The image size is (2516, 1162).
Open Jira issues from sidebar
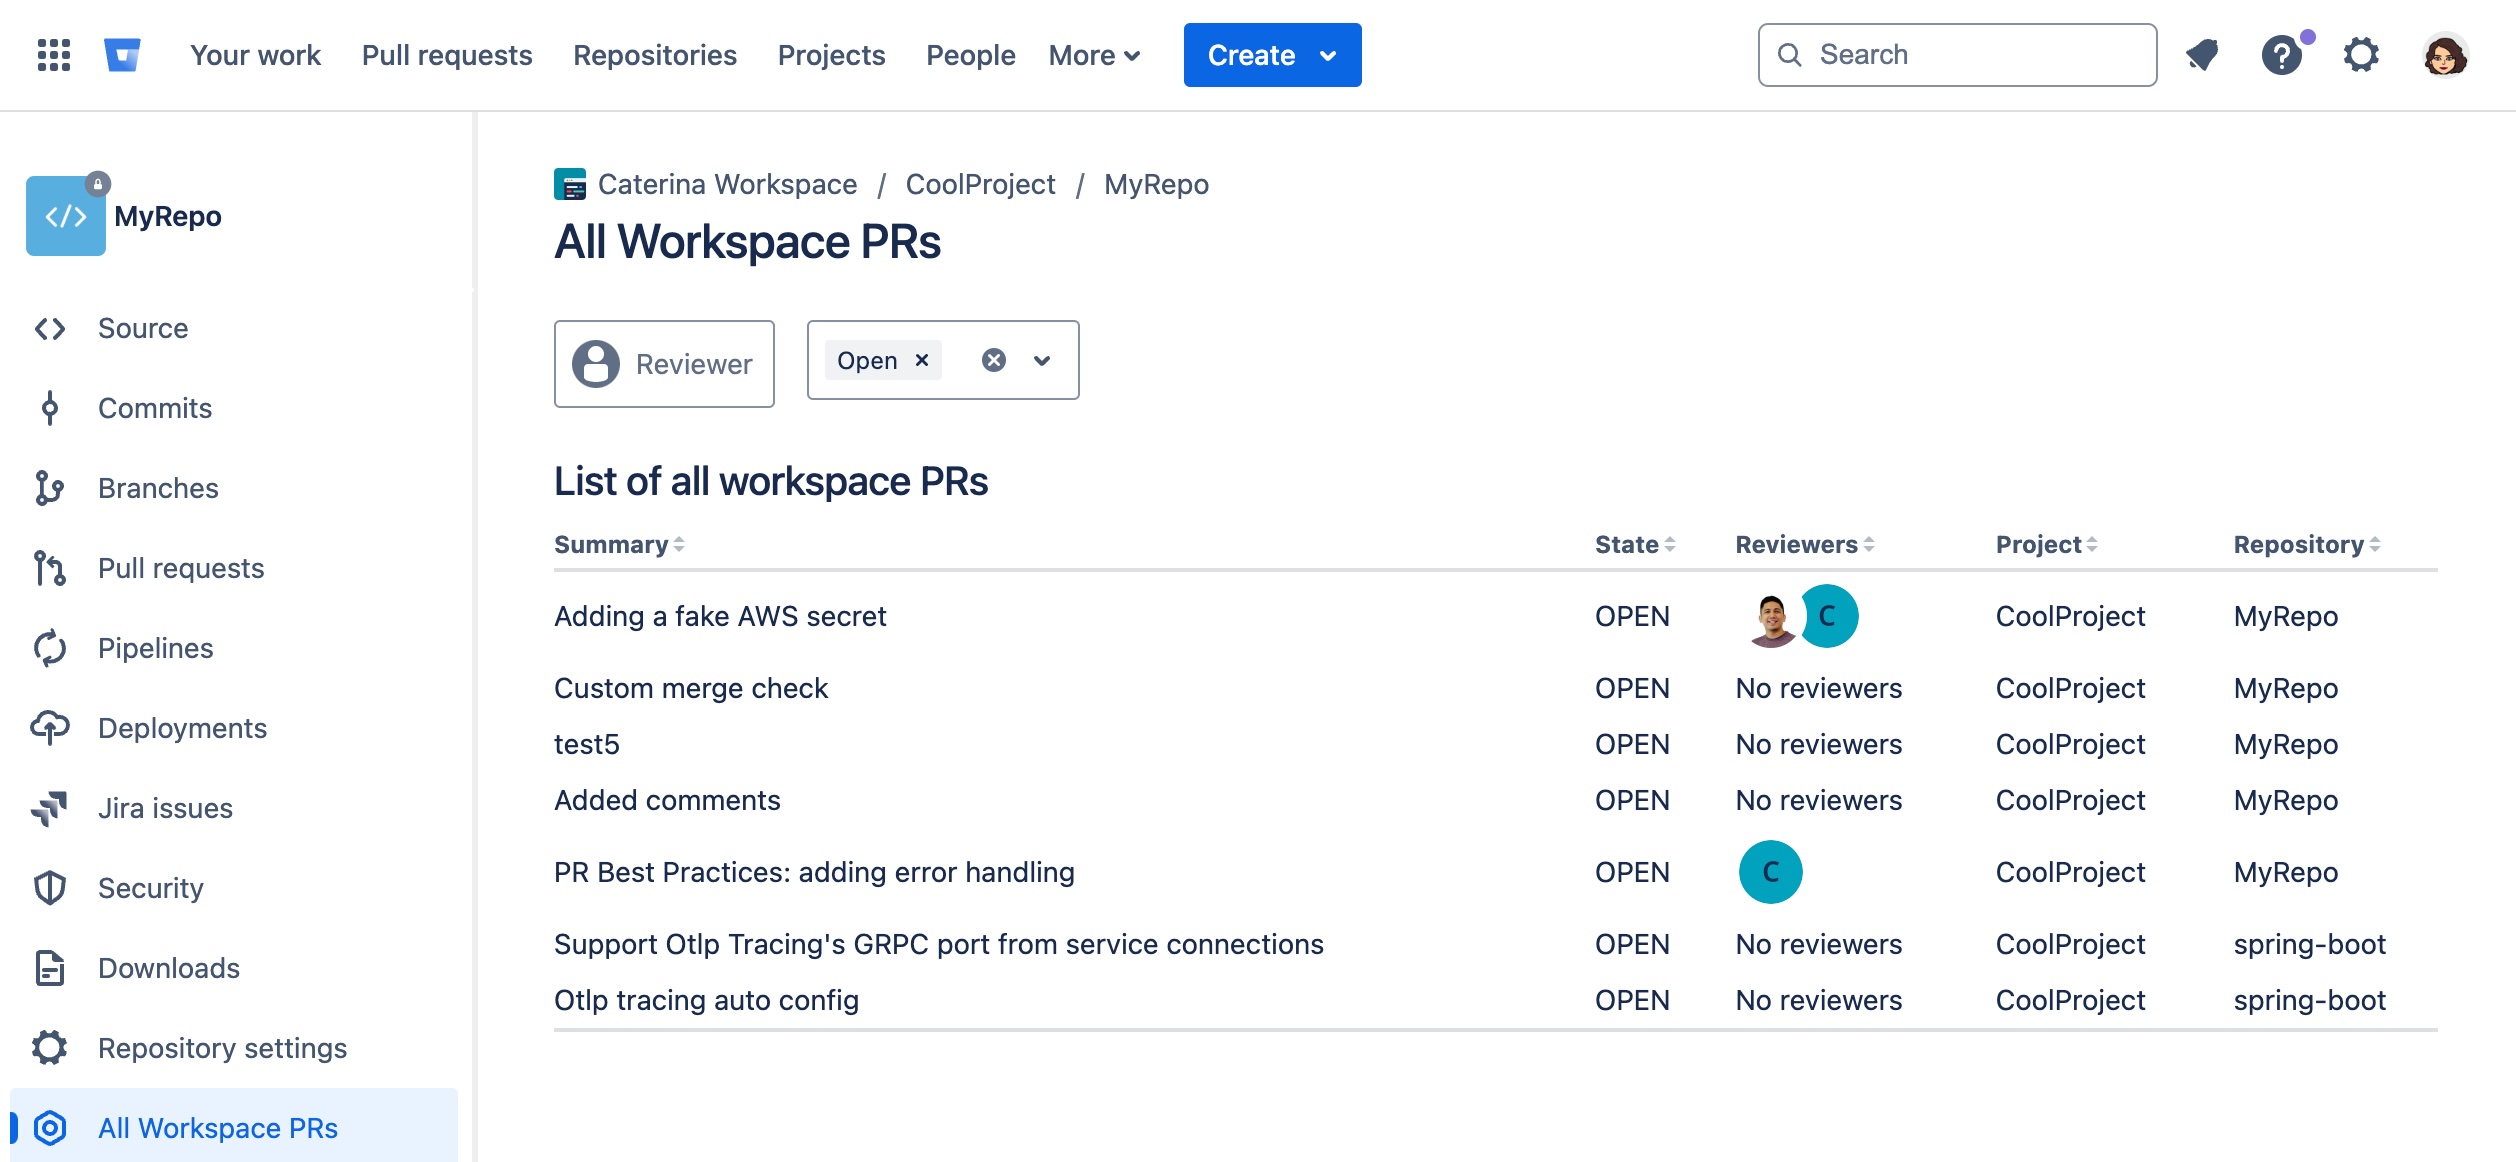click(x=165, y=808)
